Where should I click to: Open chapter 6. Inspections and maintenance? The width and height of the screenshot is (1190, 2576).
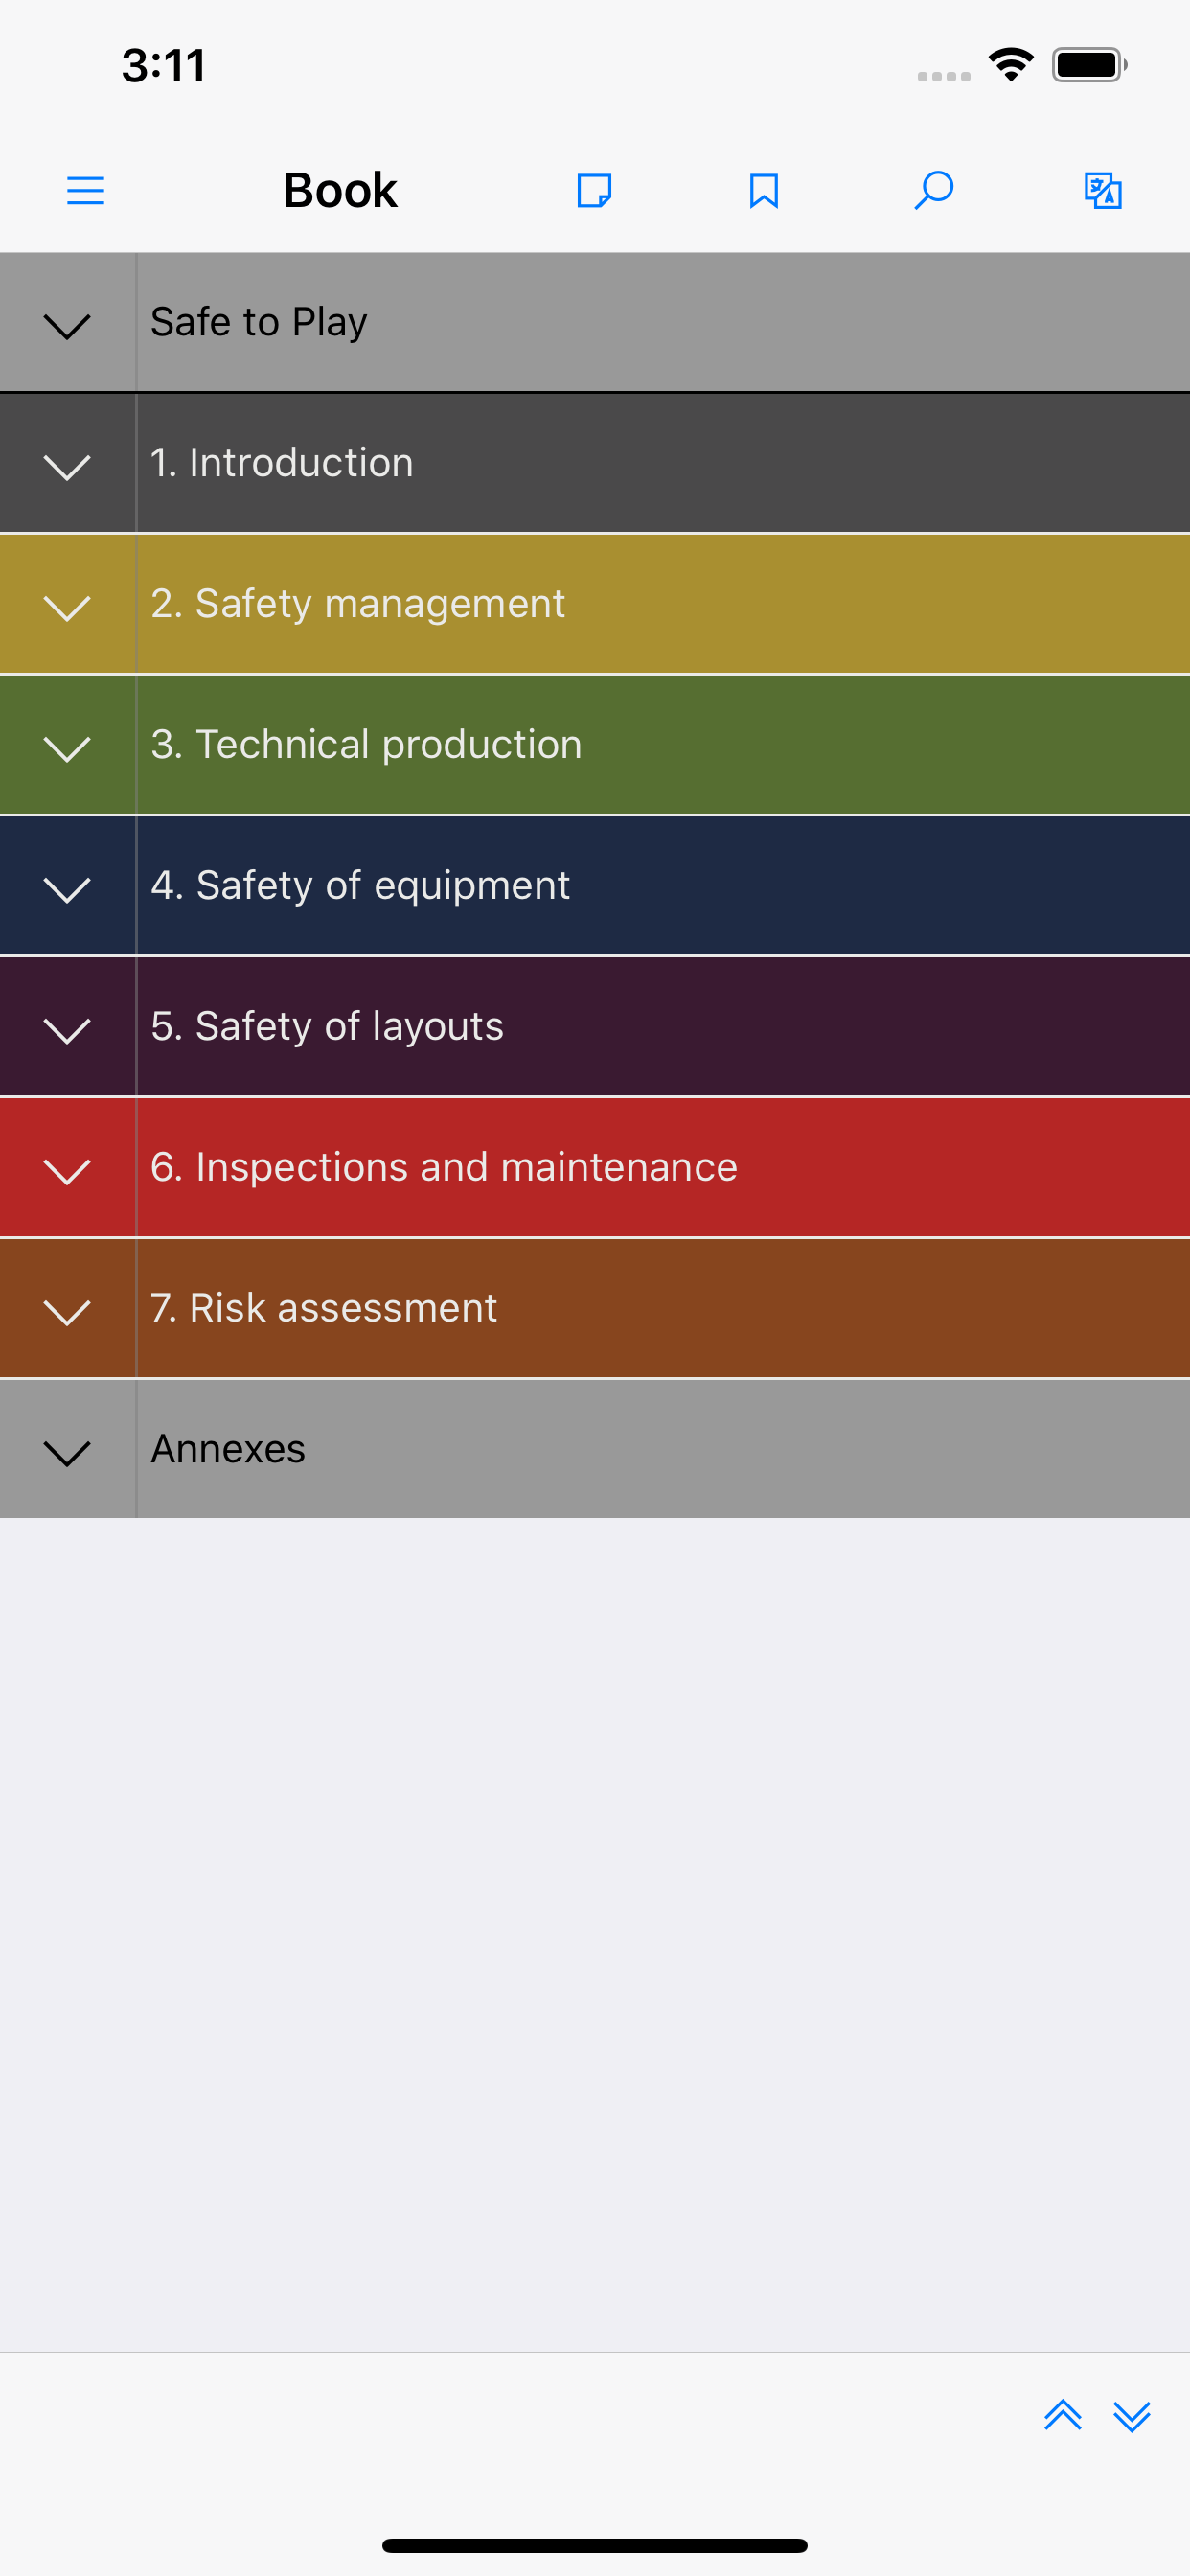pos(444,1168)
